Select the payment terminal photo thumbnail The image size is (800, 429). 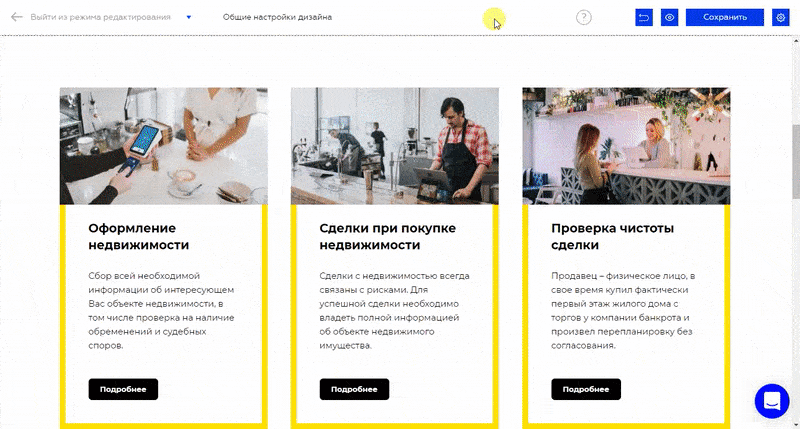point(164,146)
